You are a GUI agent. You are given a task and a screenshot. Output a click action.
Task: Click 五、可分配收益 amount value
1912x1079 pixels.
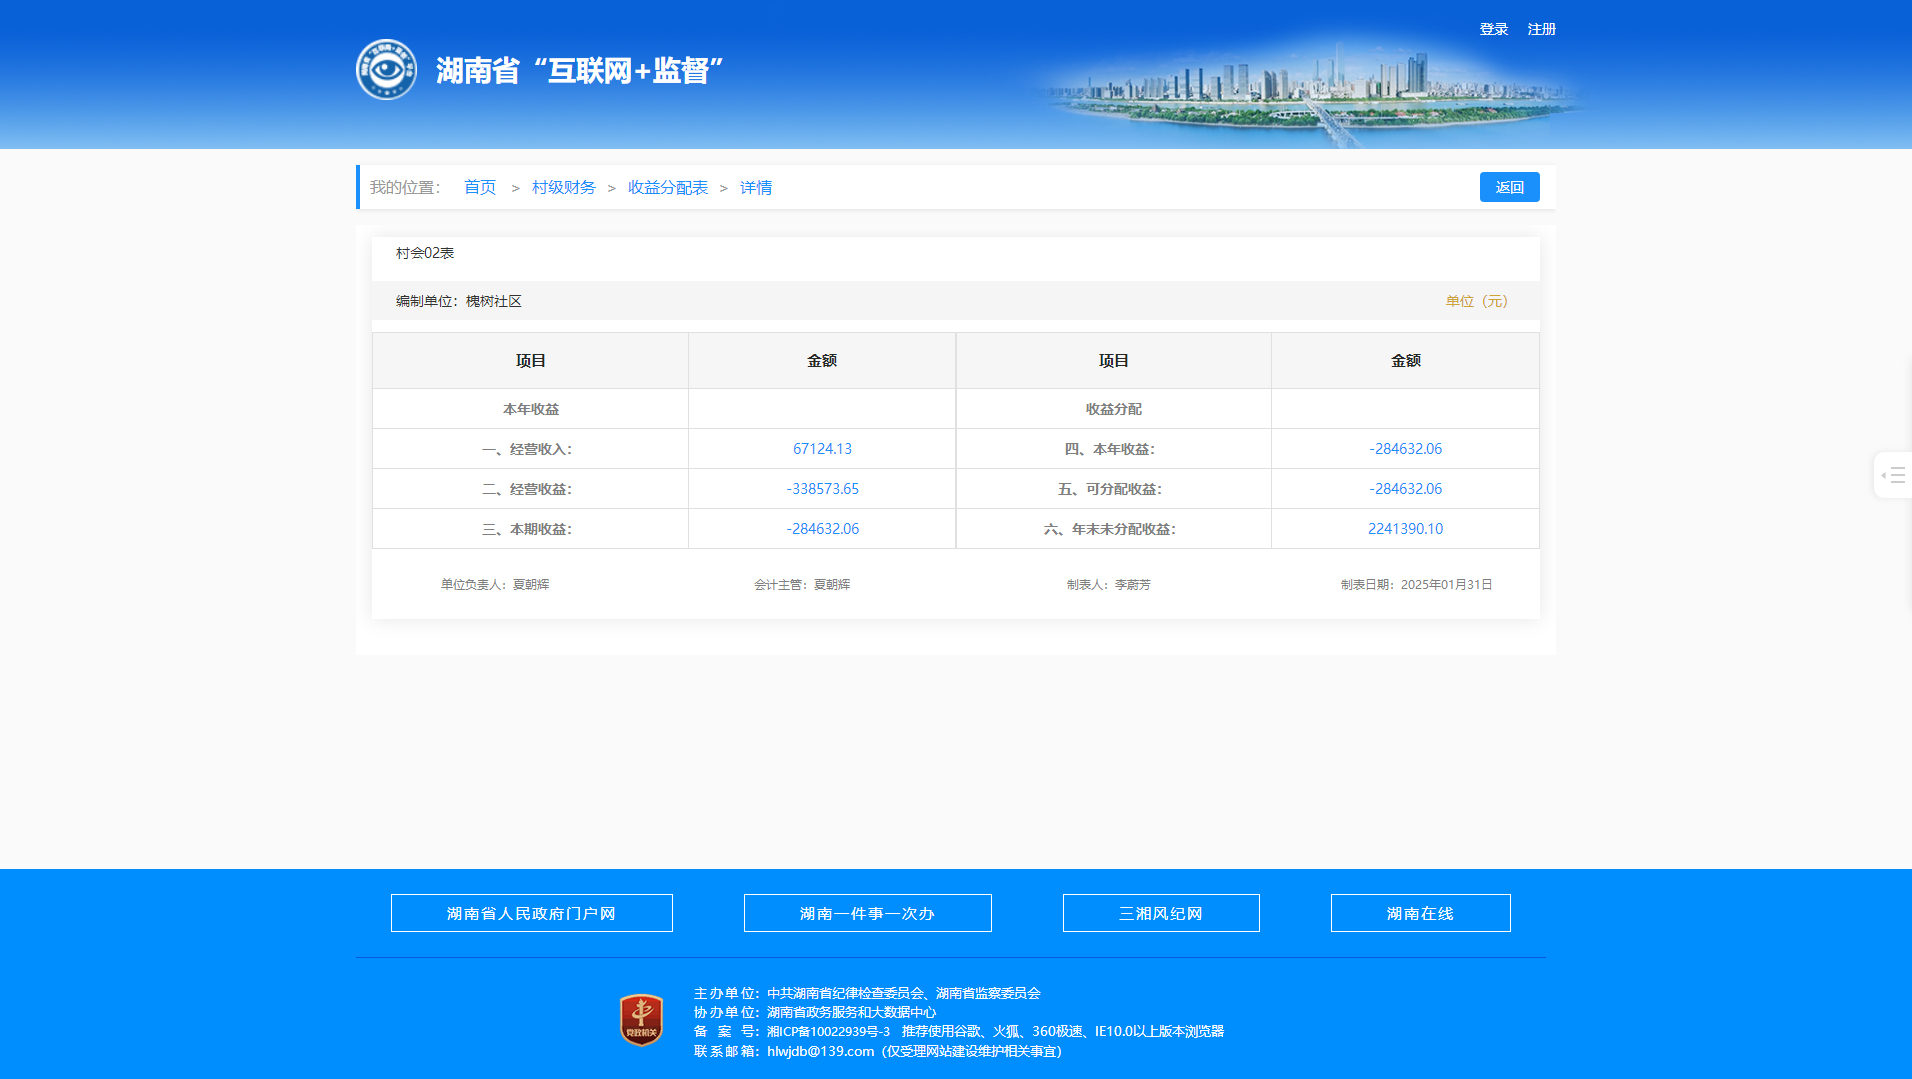1406,489
